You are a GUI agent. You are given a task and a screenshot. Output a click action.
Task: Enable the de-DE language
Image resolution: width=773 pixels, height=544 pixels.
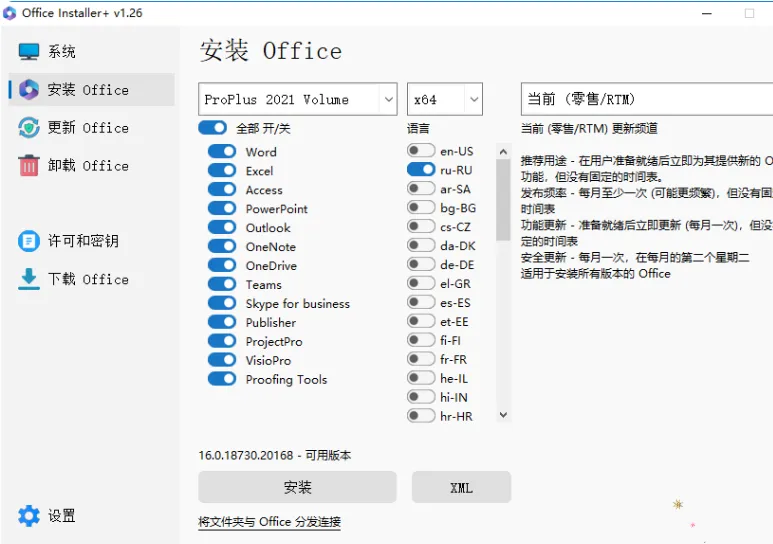(x=421, y=264)
